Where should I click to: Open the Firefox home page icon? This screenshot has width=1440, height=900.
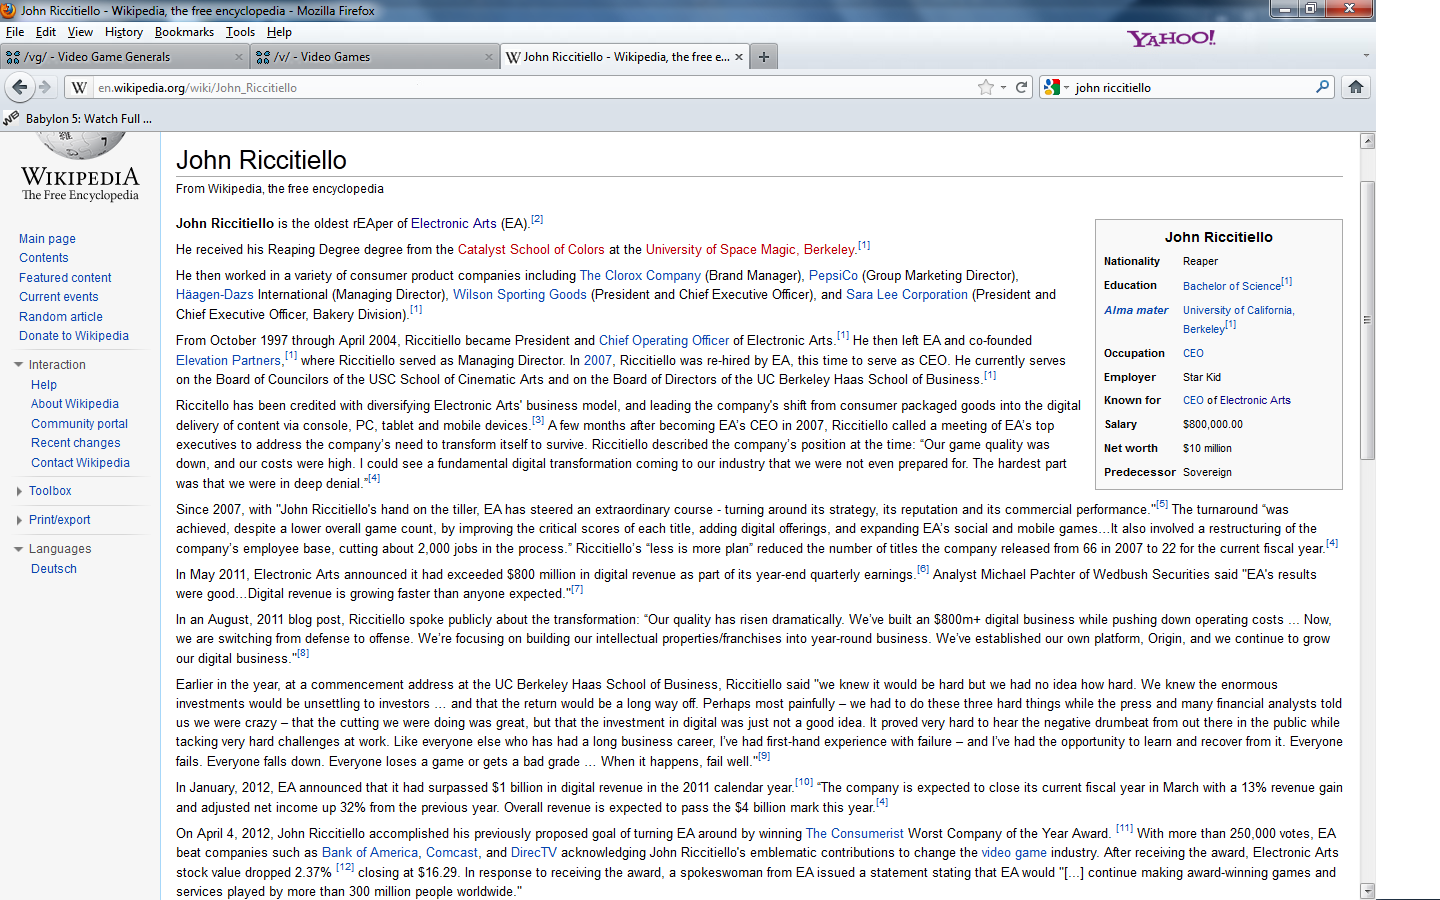pyautogui.click(x=1356, y=87)
